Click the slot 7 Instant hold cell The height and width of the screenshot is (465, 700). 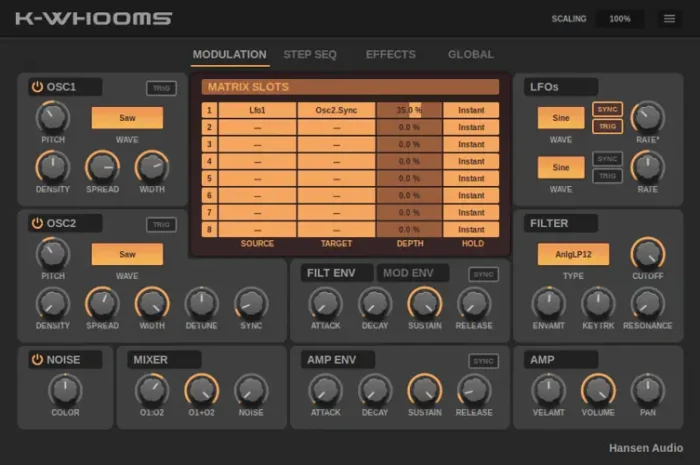[x=471, y=212]
